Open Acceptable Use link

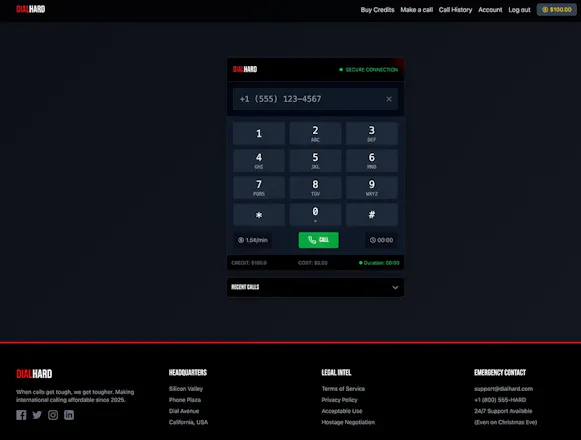(342, 411)
